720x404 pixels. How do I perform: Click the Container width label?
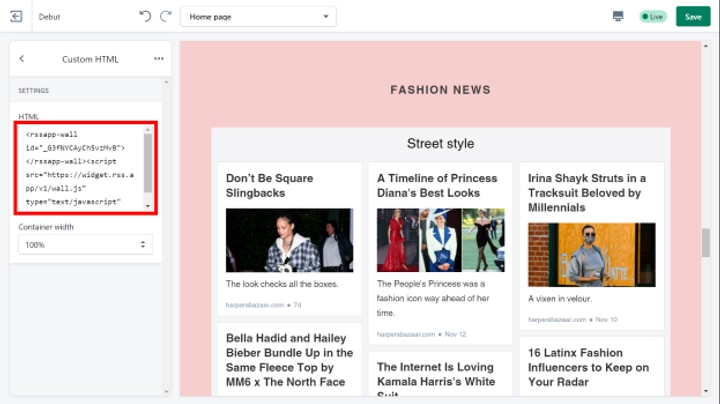[46, 227]
